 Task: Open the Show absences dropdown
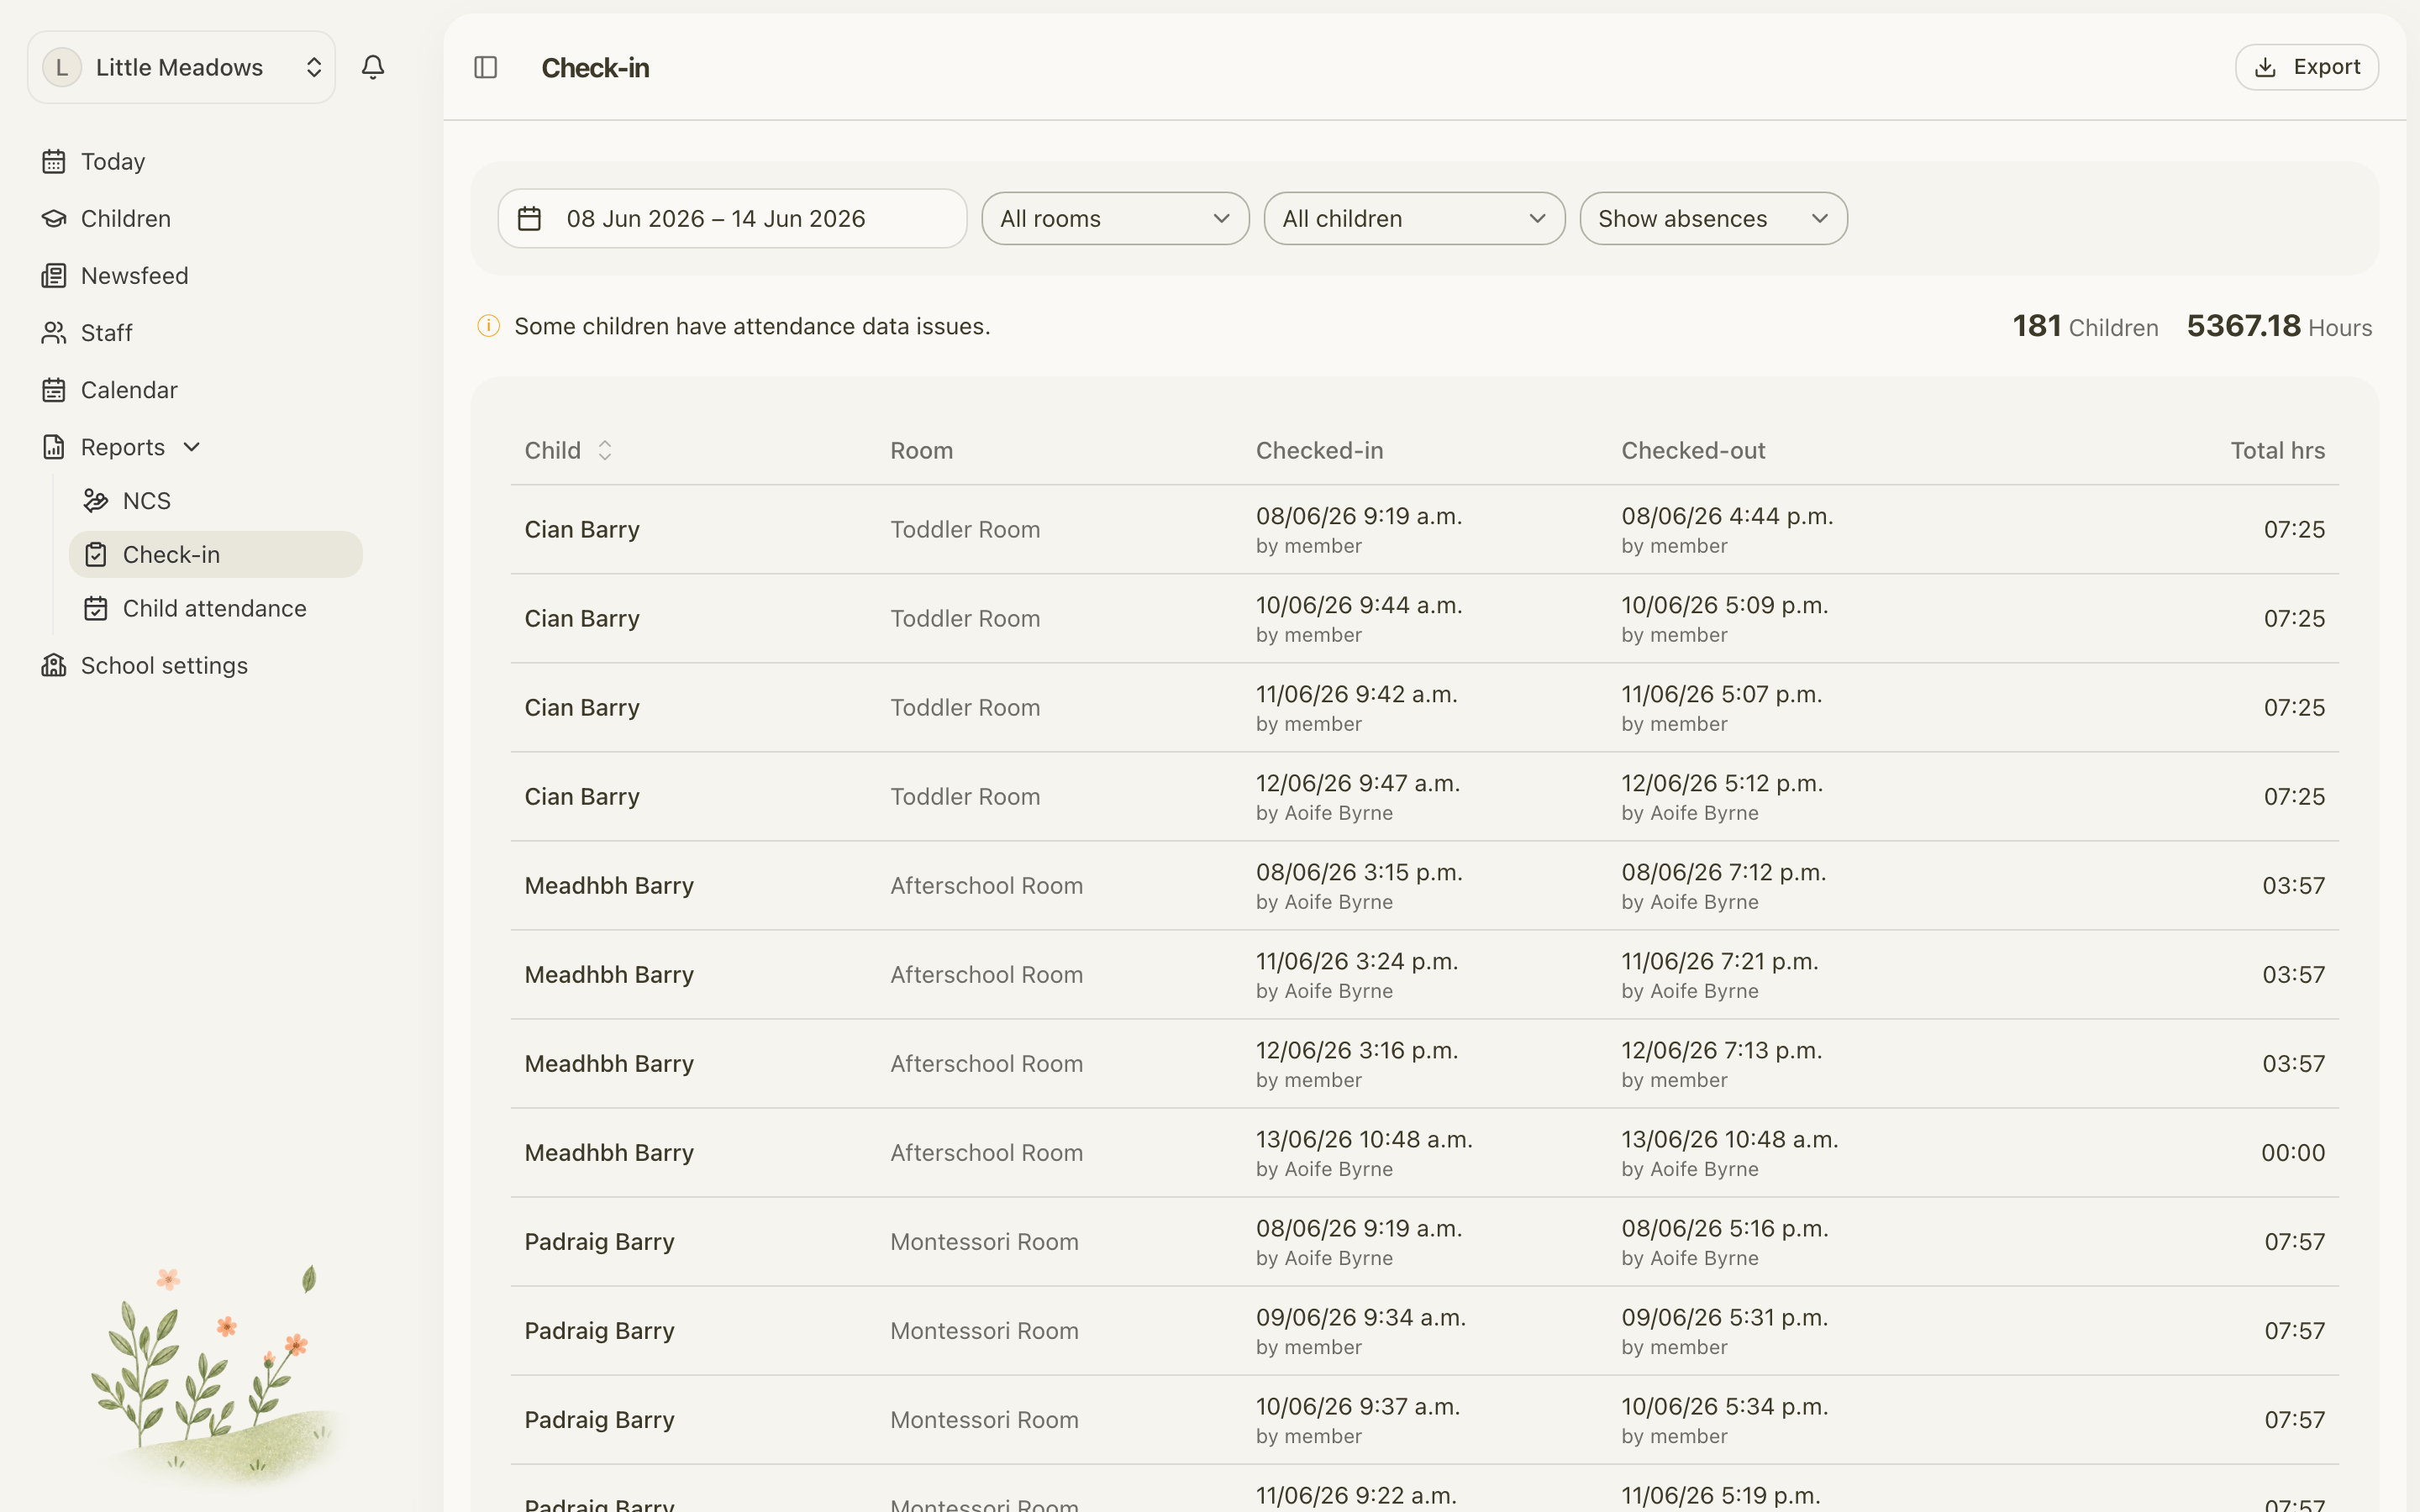tap(1713, 218)
